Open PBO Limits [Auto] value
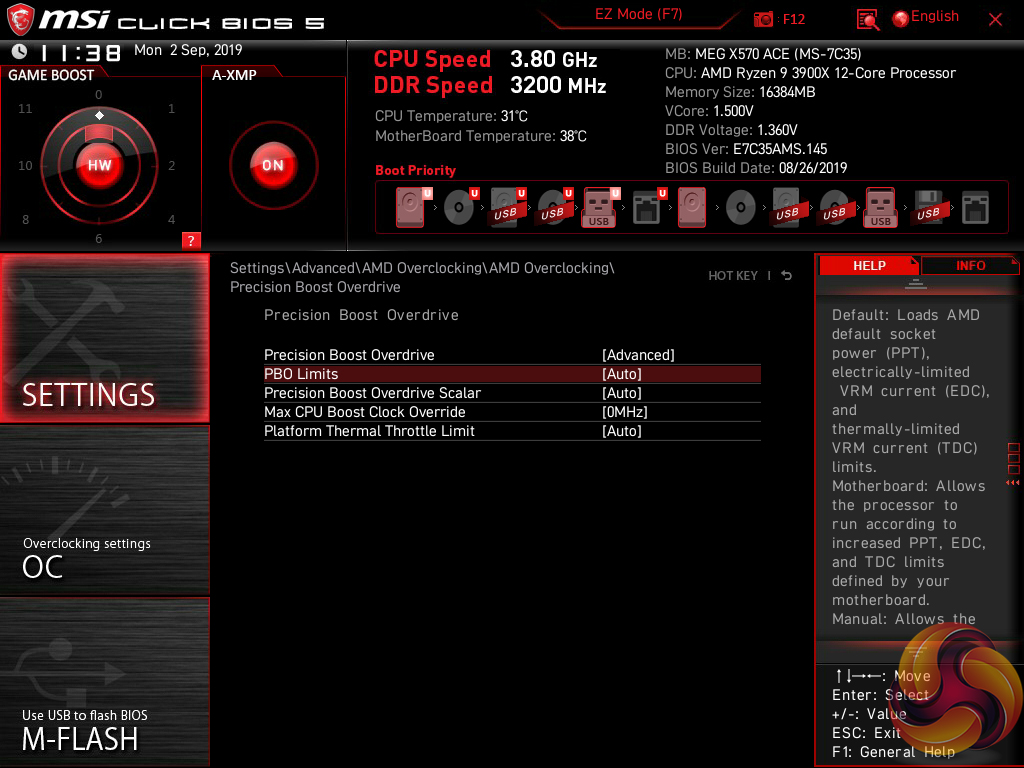Image resolution: width=1024 pixels, height=768 pixels. 622,374
